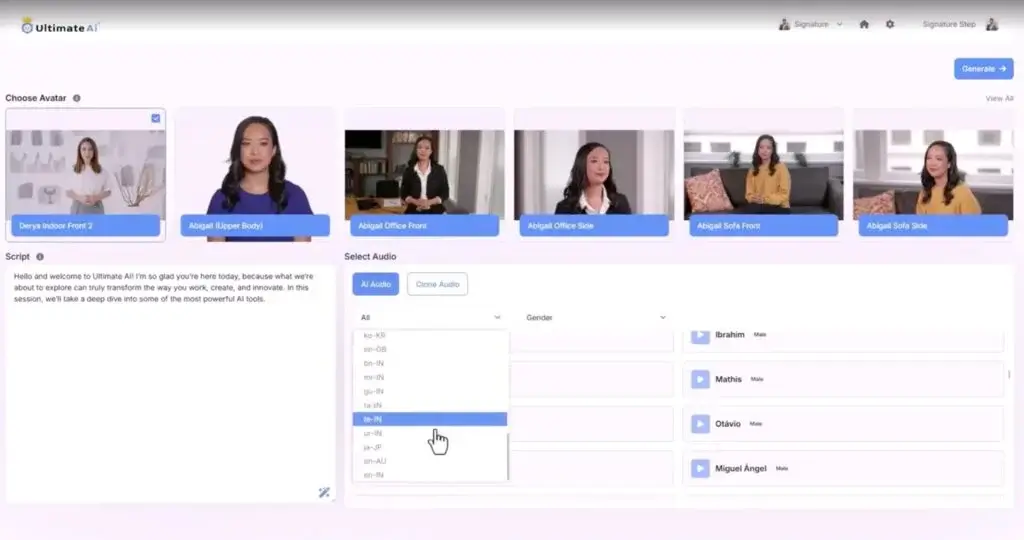Viewport: 1024px width, 540px height.
Task: Play Ibrahim voice preview
Action: coord(701,335)
